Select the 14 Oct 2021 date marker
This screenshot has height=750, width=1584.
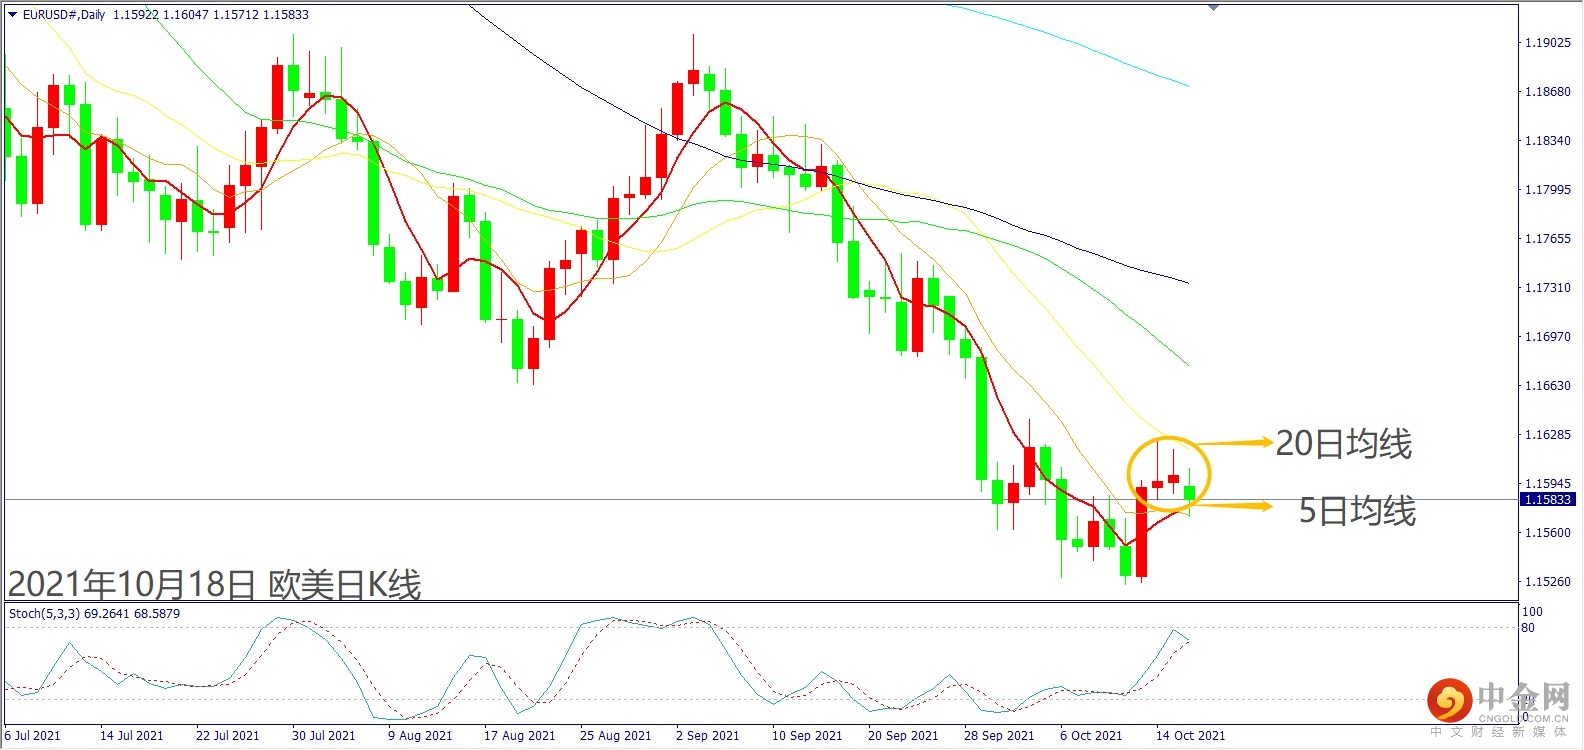1190,735
